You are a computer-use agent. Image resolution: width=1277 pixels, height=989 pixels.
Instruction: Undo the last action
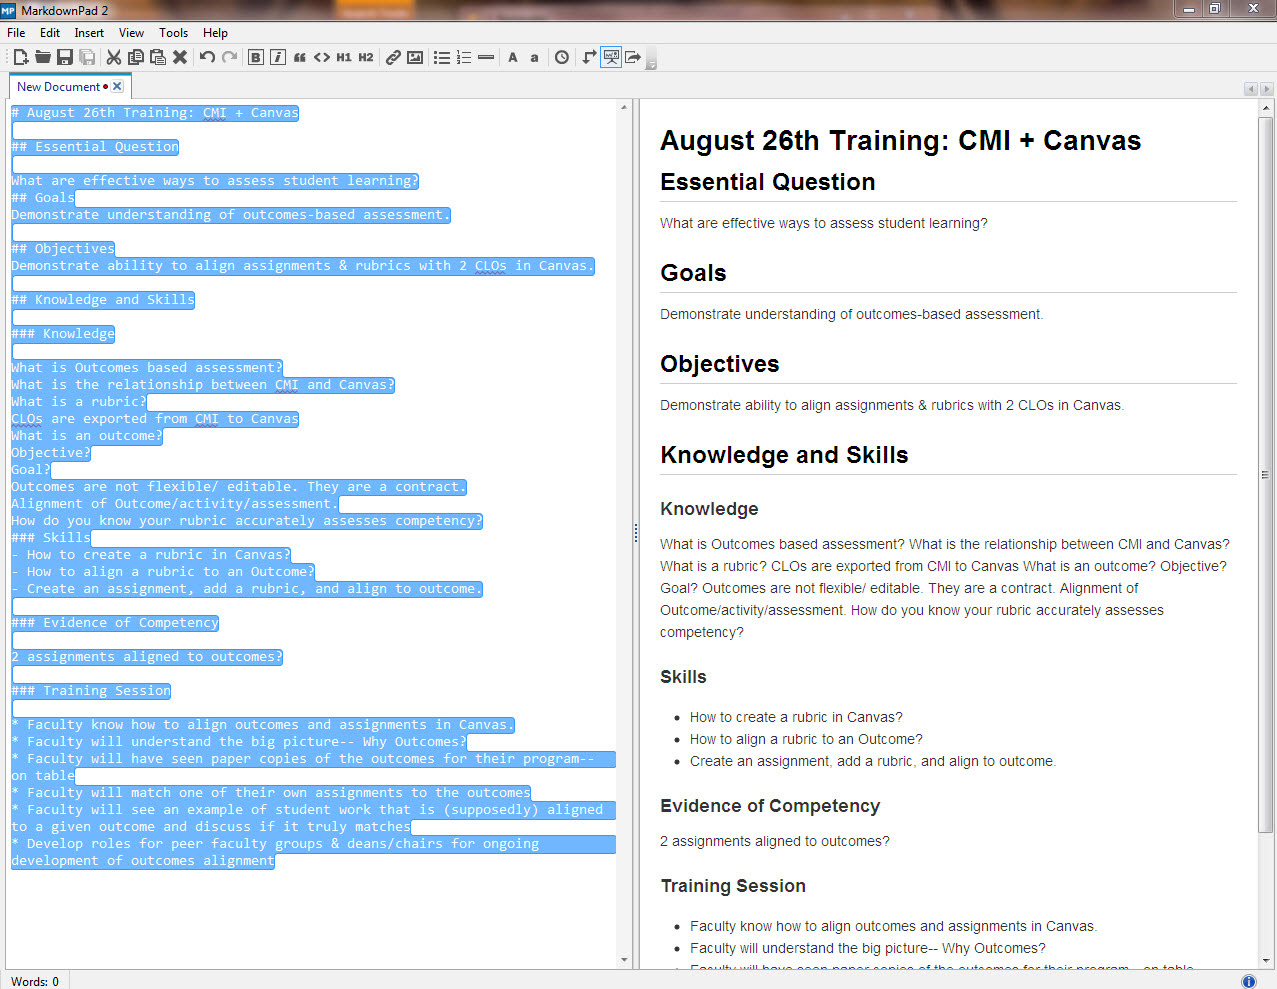[x=207, y=57]
